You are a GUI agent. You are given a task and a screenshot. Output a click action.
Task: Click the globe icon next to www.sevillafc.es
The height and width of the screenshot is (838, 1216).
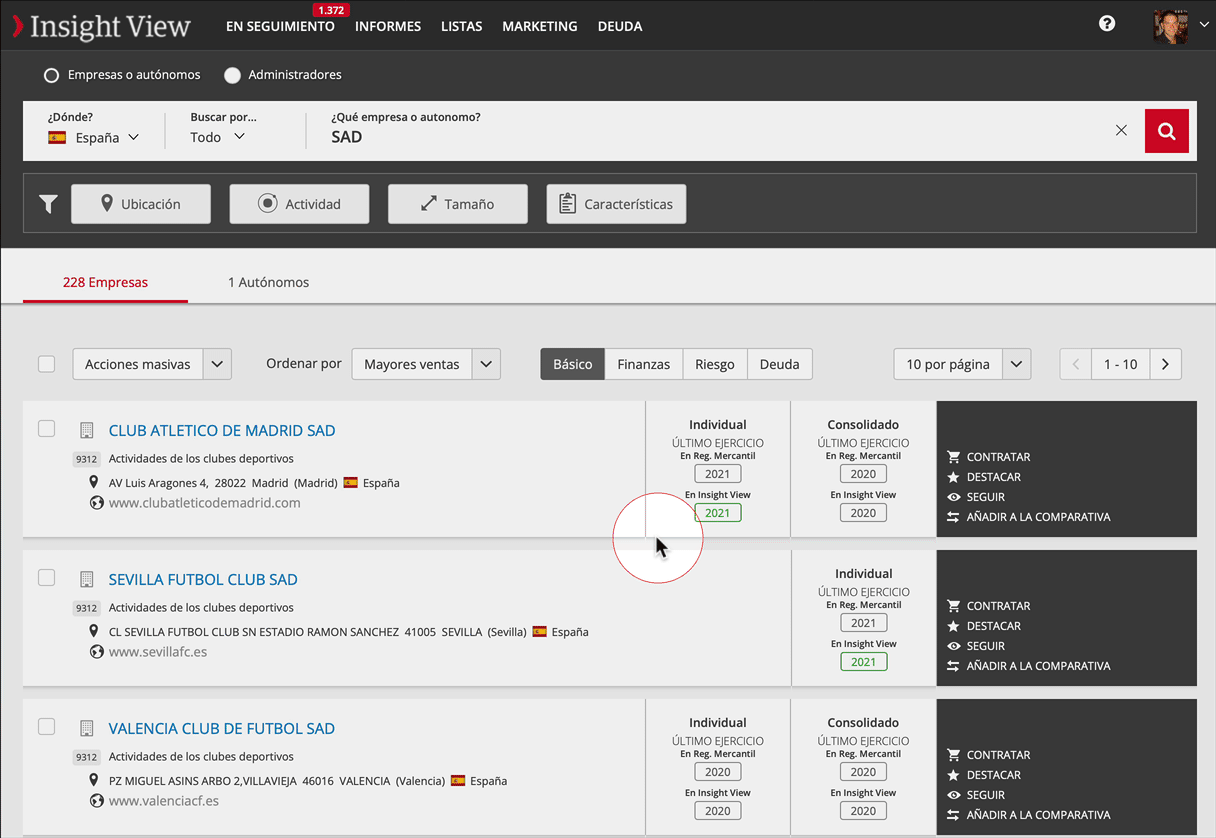96,652
